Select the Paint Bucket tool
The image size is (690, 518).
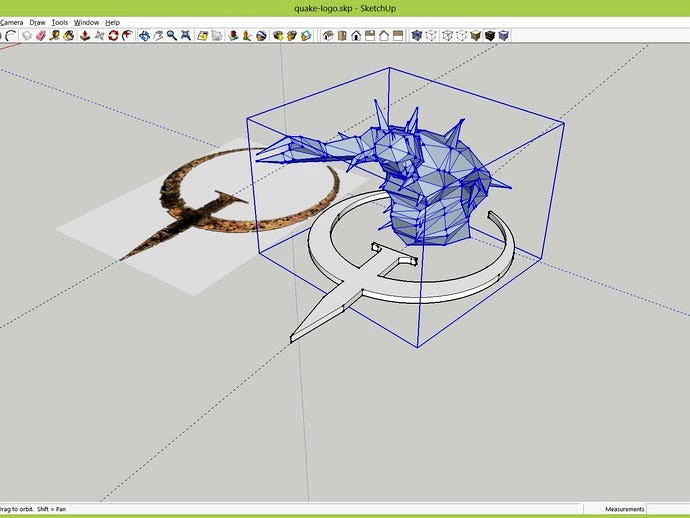(x=69, y=36)
